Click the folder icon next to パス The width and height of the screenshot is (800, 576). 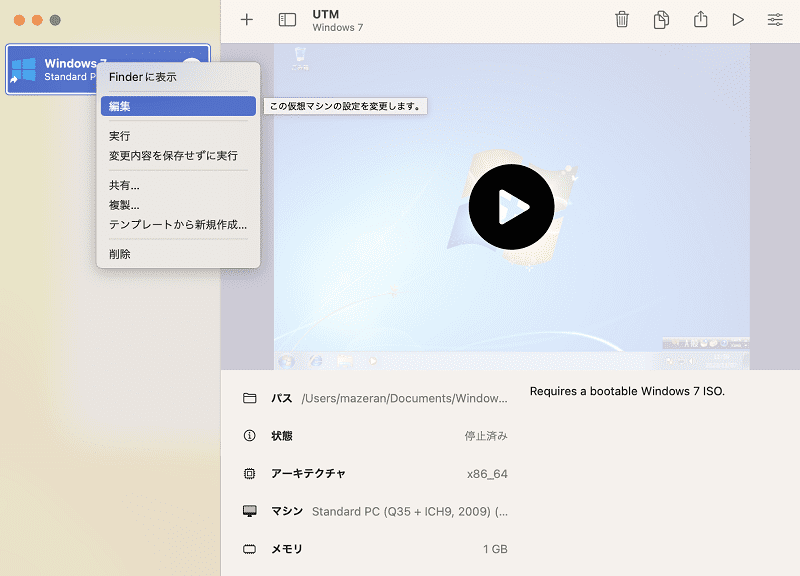click(249, 398)
